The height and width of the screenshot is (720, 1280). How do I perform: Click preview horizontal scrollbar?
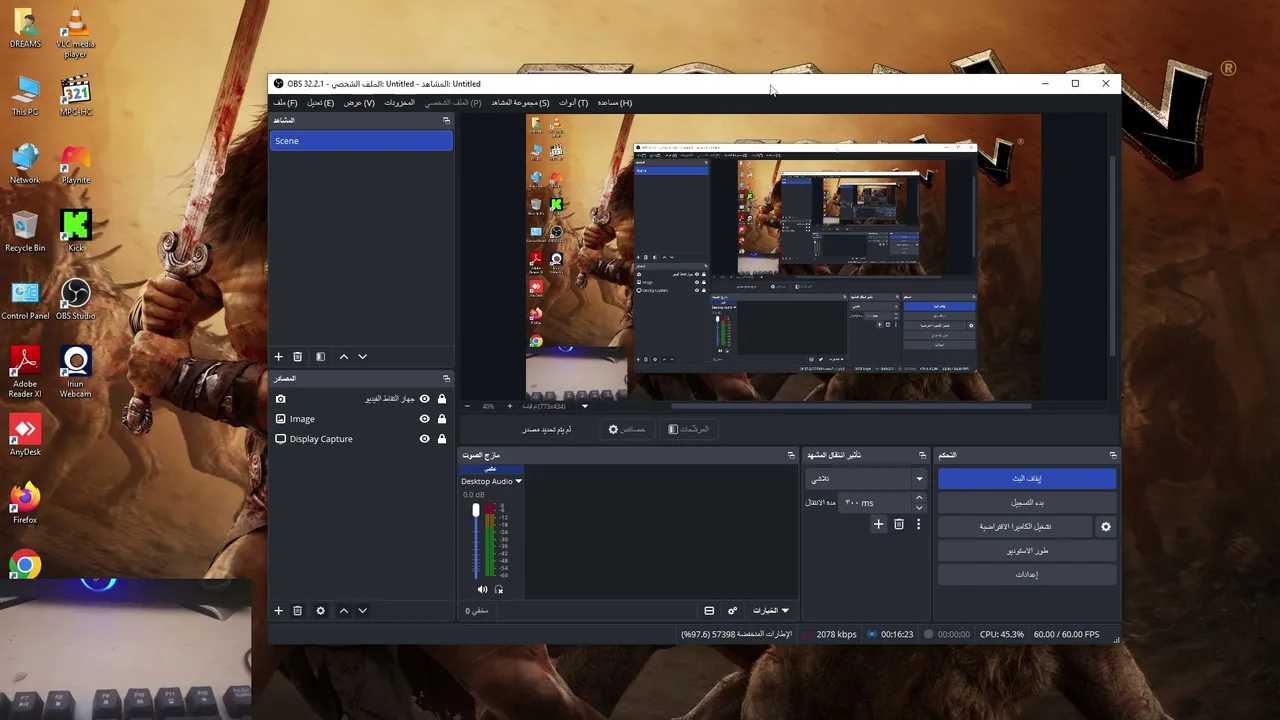coord(850,406)
